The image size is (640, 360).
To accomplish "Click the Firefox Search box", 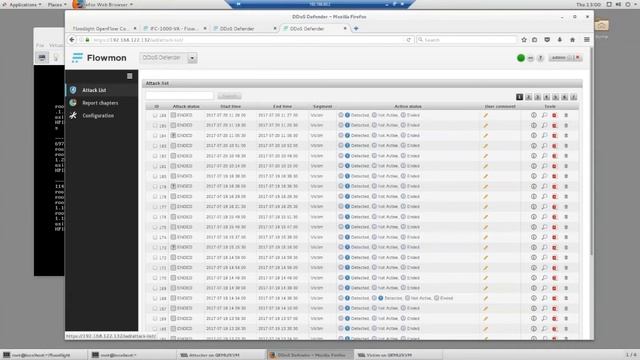I will (467, 40).
